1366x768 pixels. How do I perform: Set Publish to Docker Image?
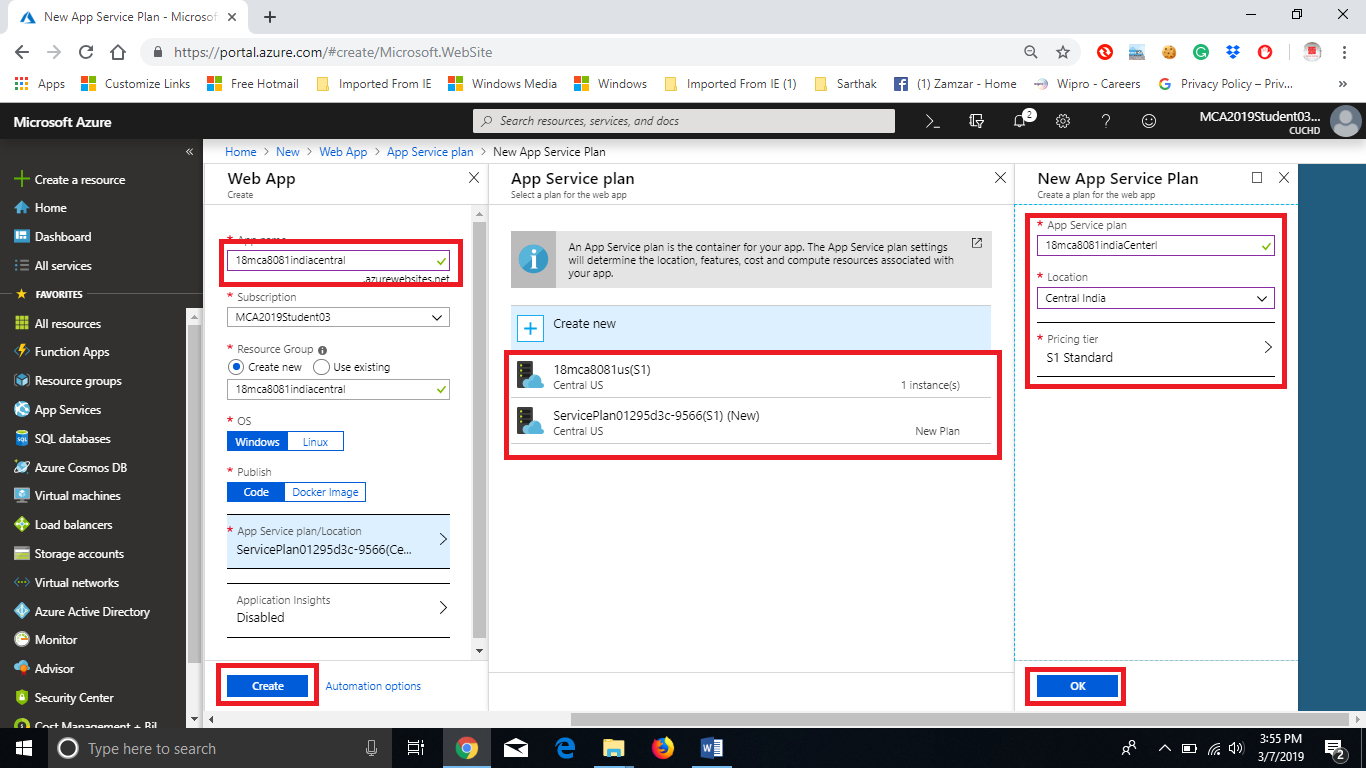325,492
